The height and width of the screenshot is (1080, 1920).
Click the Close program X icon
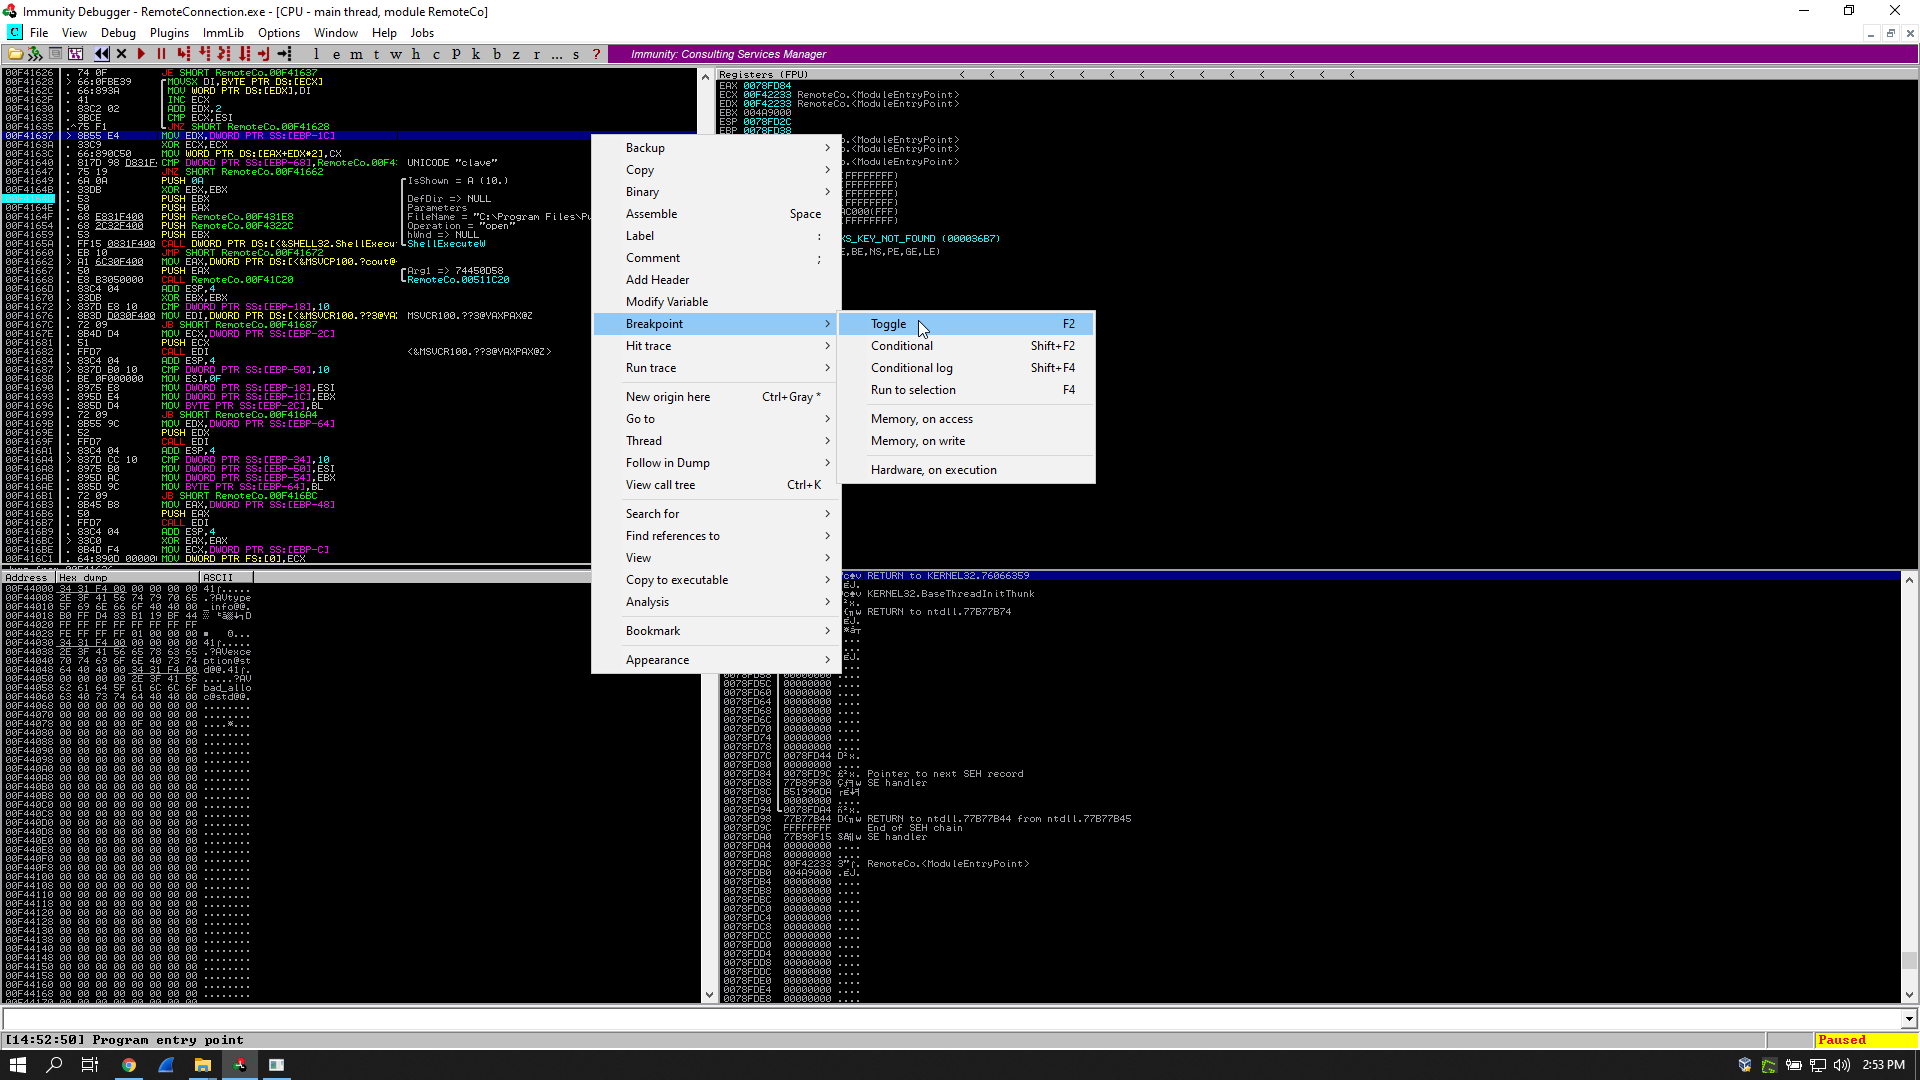click(x=122, y=54)
